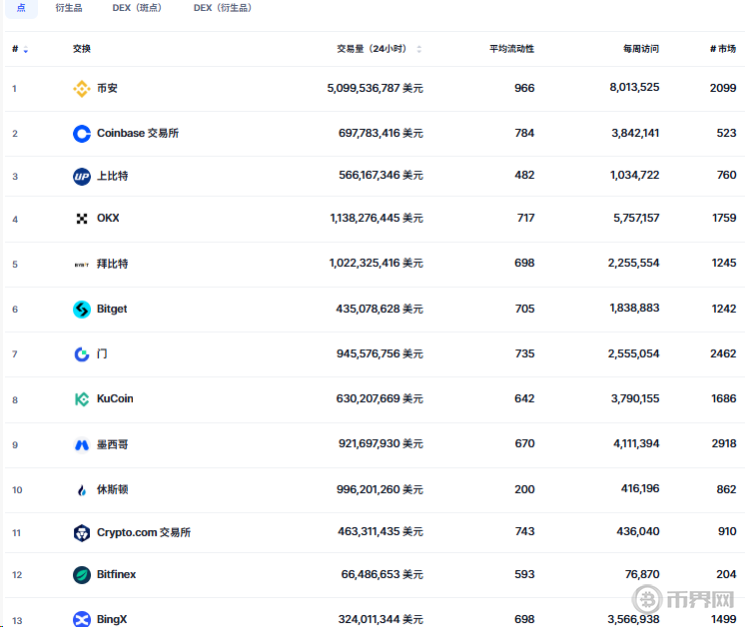This screenshot has height=627, width=745.
Task: Click volume 1,022,325,416 美元
Action: 376,263
